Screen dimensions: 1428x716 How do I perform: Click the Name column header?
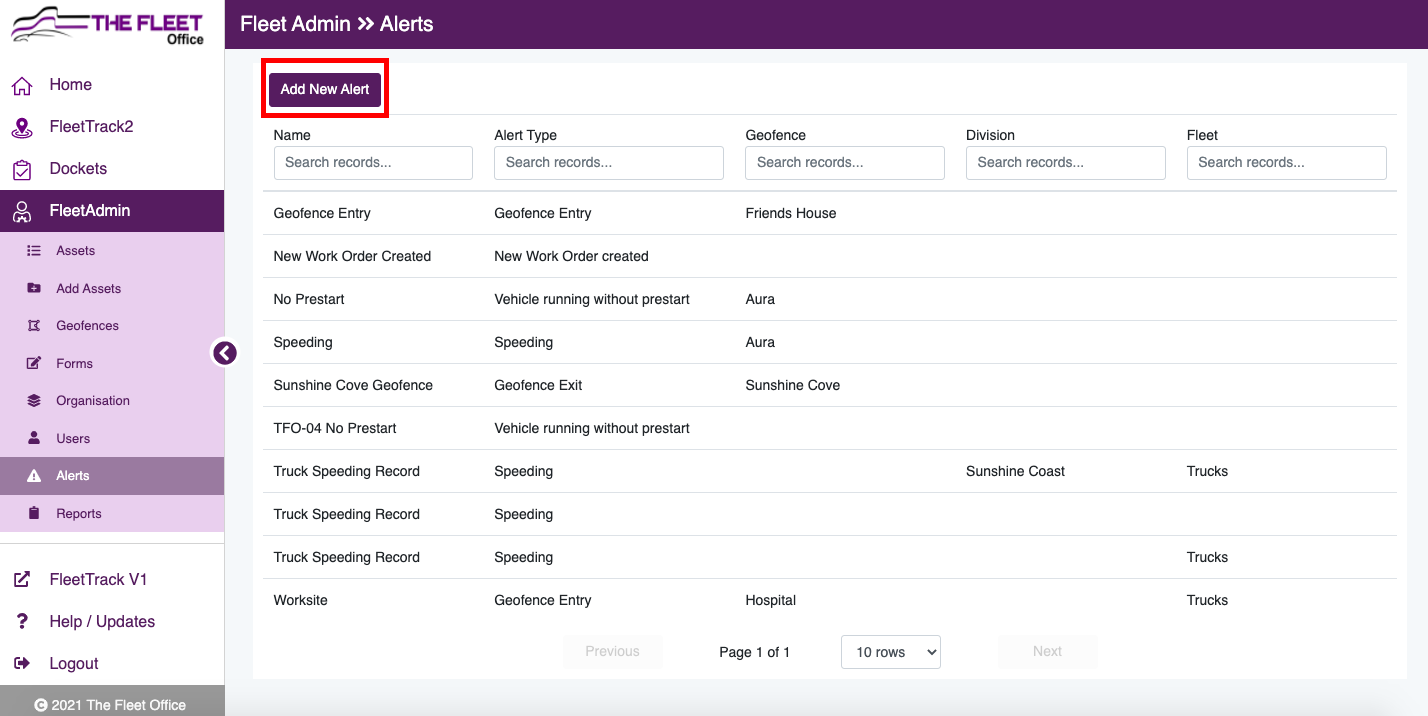[x=292, y=135]
